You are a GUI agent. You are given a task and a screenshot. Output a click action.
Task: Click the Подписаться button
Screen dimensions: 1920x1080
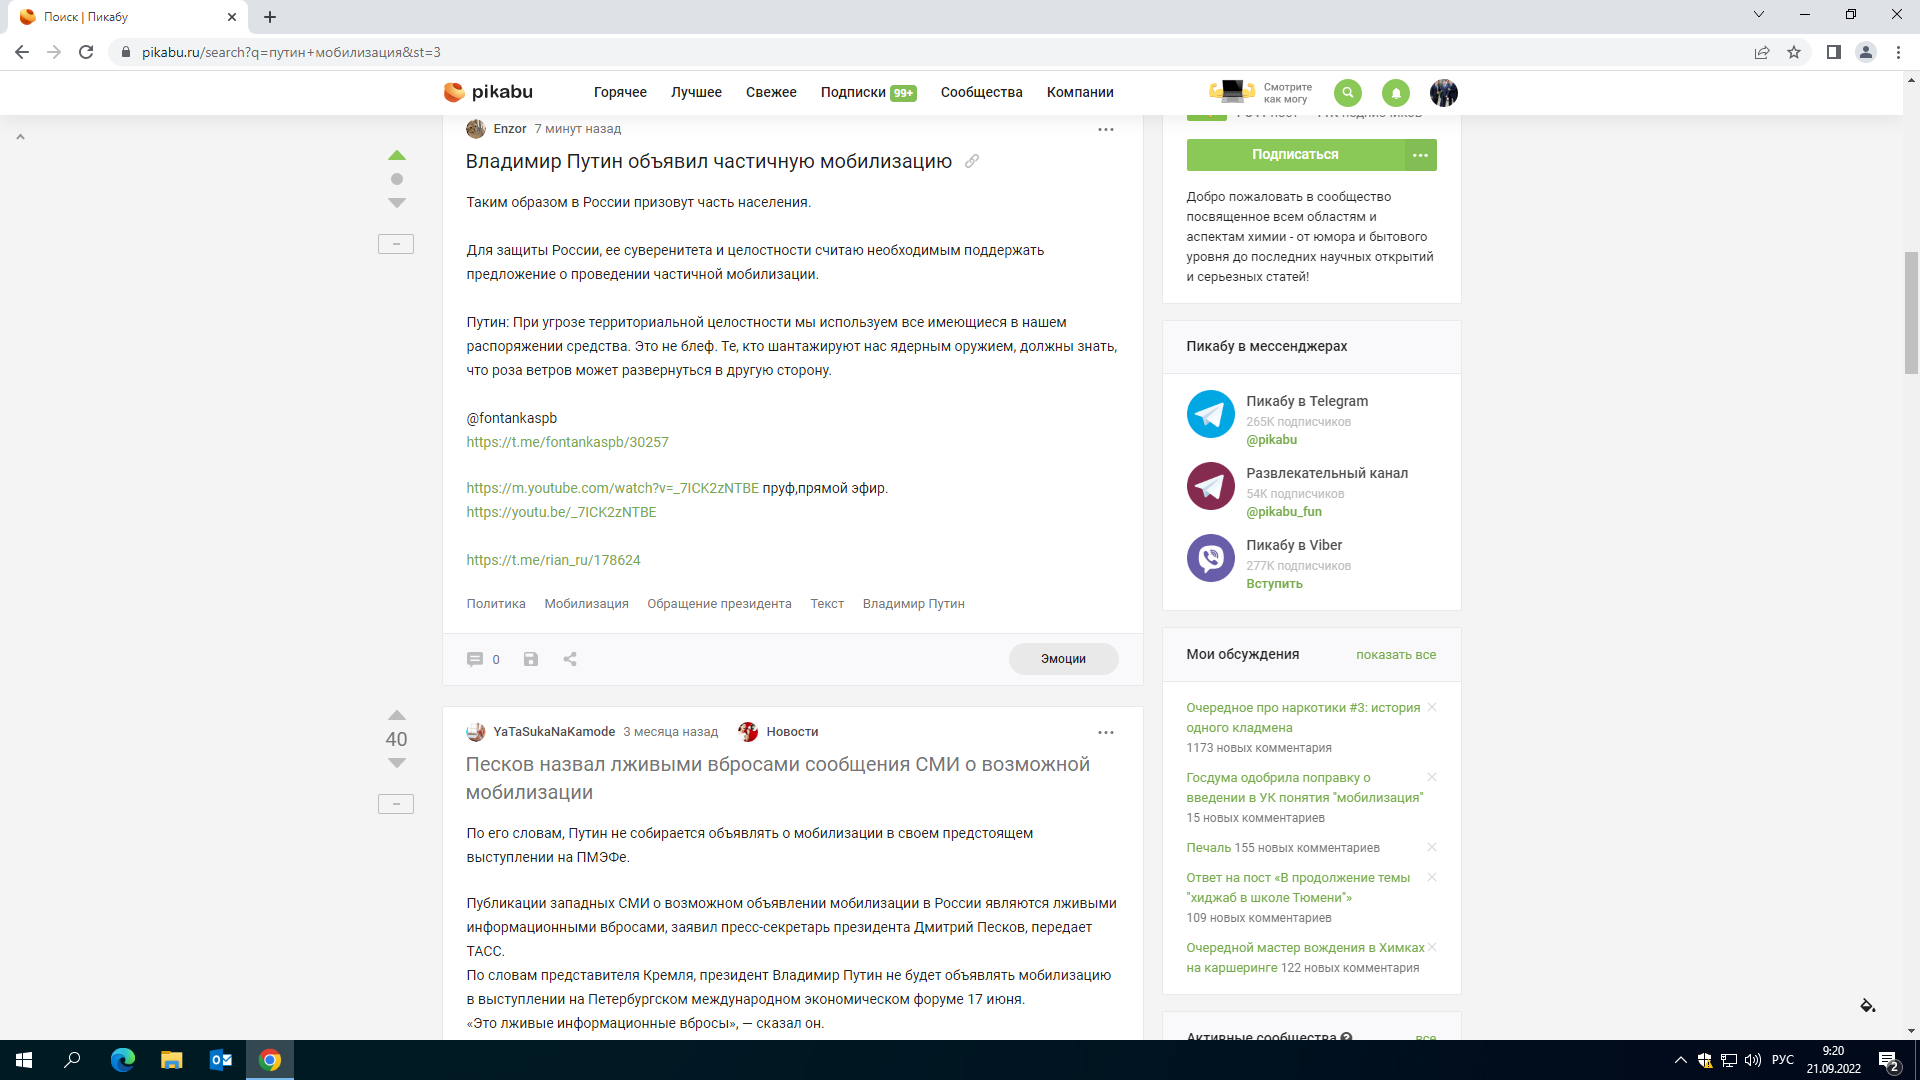click(x=1295, y=155)
